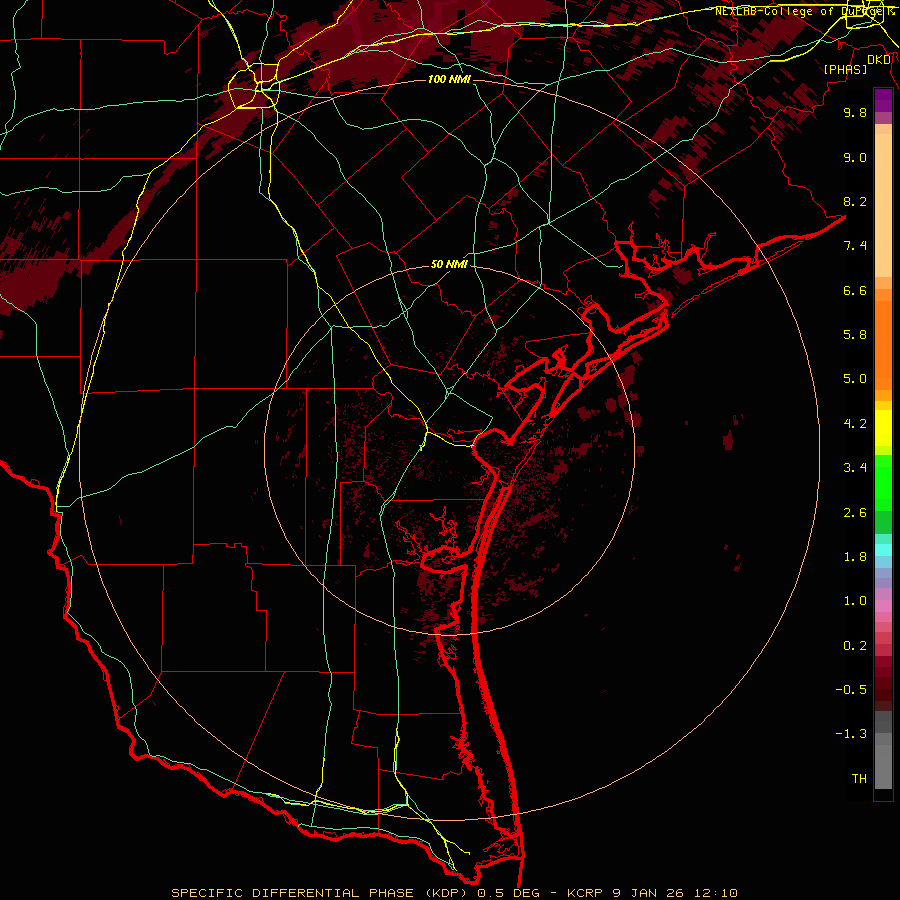900x900 pixels.
Task: Select the cyan color bar segment
Action: 883,550
